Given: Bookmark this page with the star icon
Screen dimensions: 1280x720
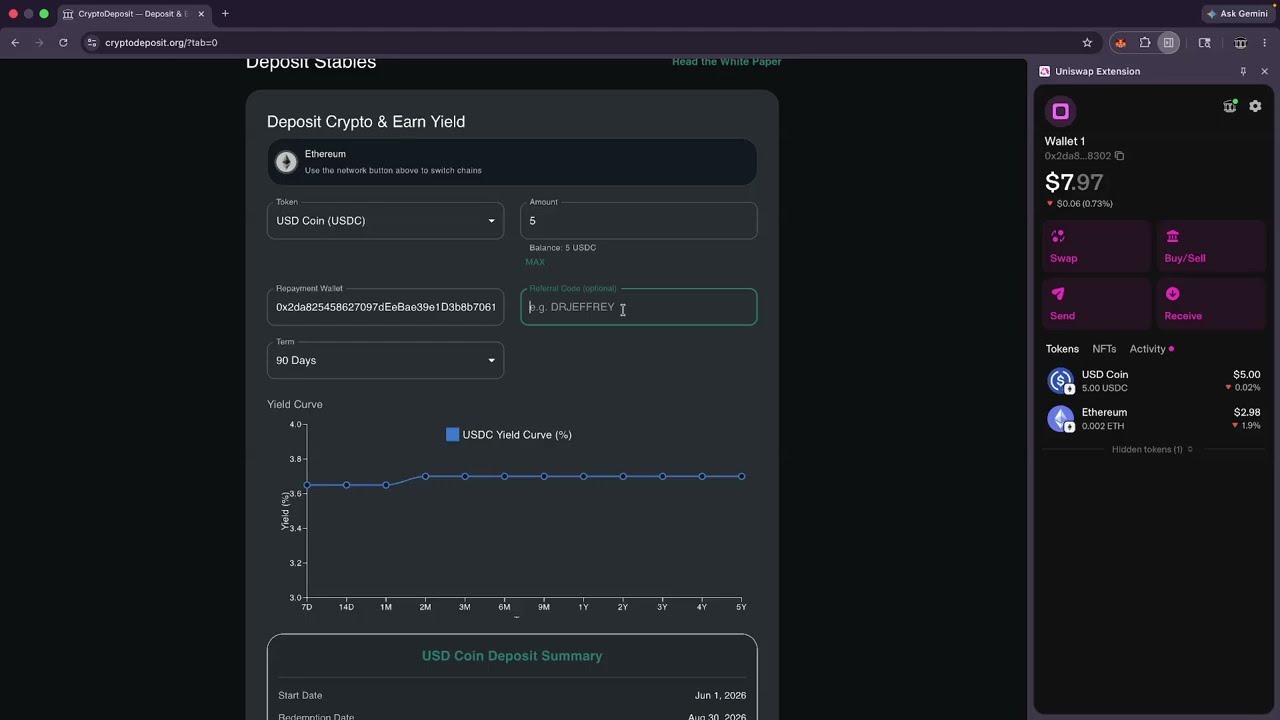Looking at the screenshot, I should [x=1087, y=43].
